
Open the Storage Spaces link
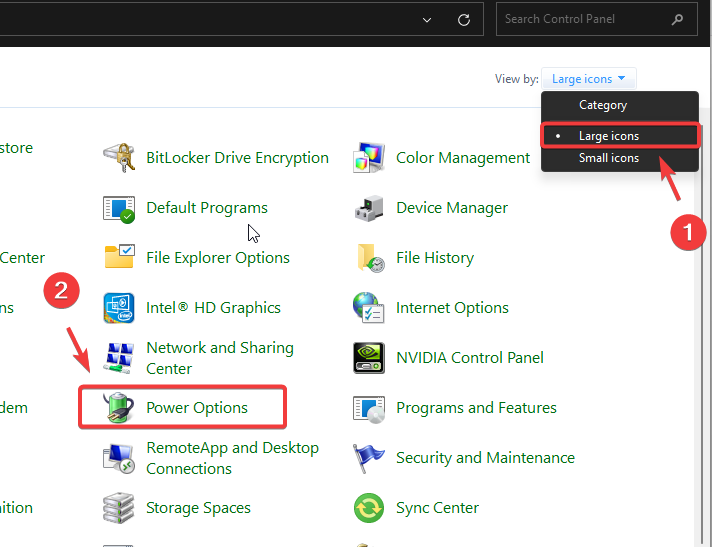point(198,508)
